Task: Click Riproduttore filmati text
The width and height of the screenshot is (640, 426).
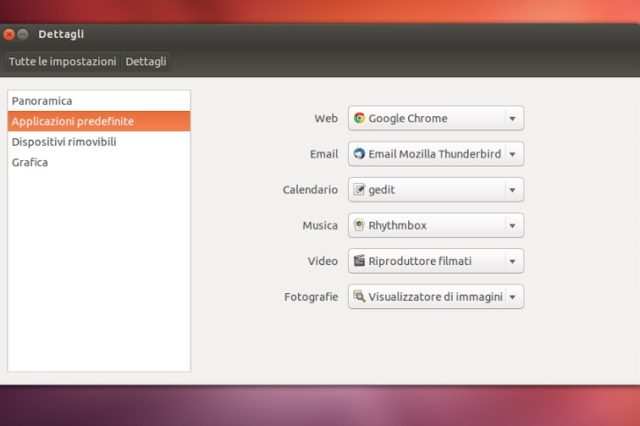Action: [420, 261]
